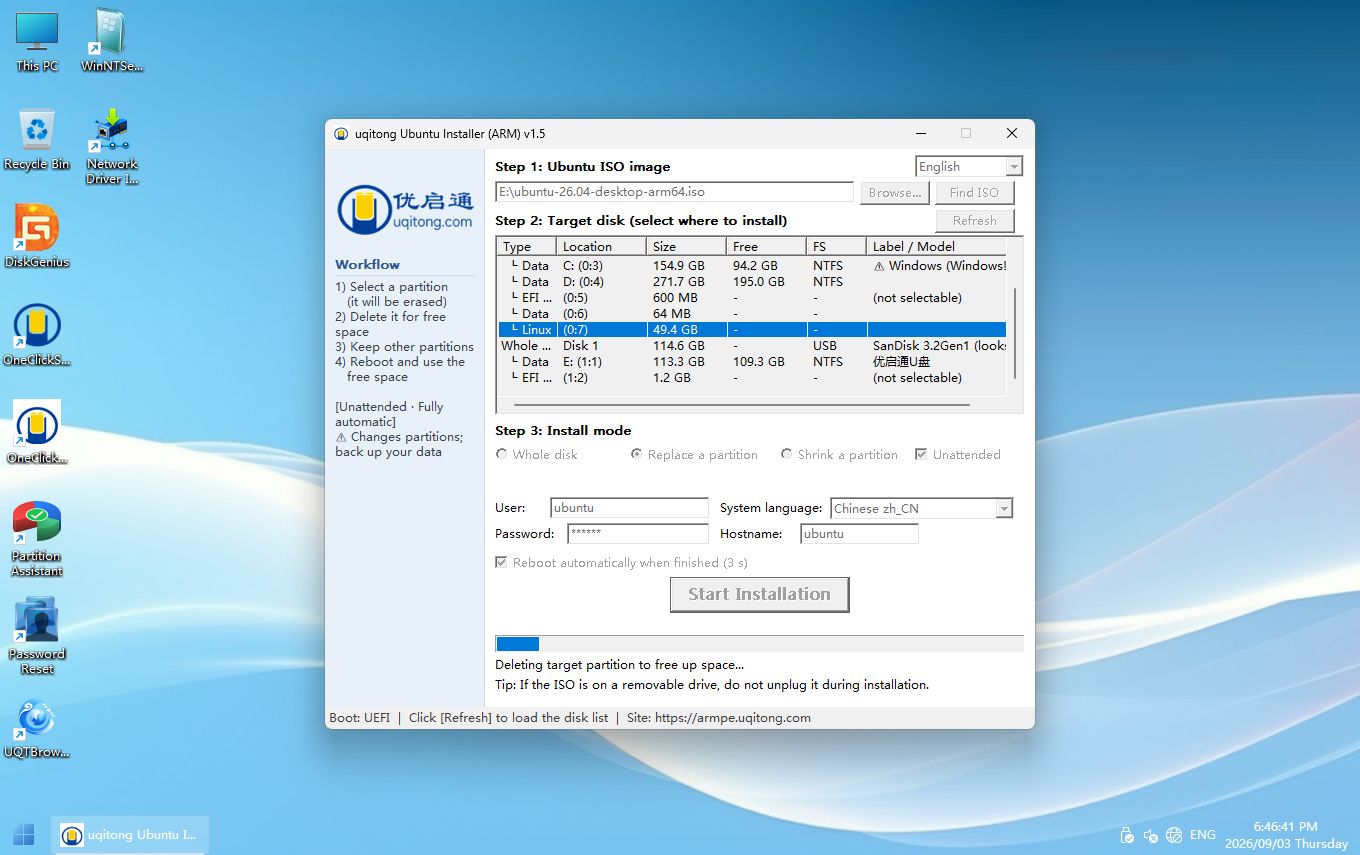This screenshot has width=1360, height=855.
Task: Launch the UQTBrowser shortcut
Action: pos(37,727)
